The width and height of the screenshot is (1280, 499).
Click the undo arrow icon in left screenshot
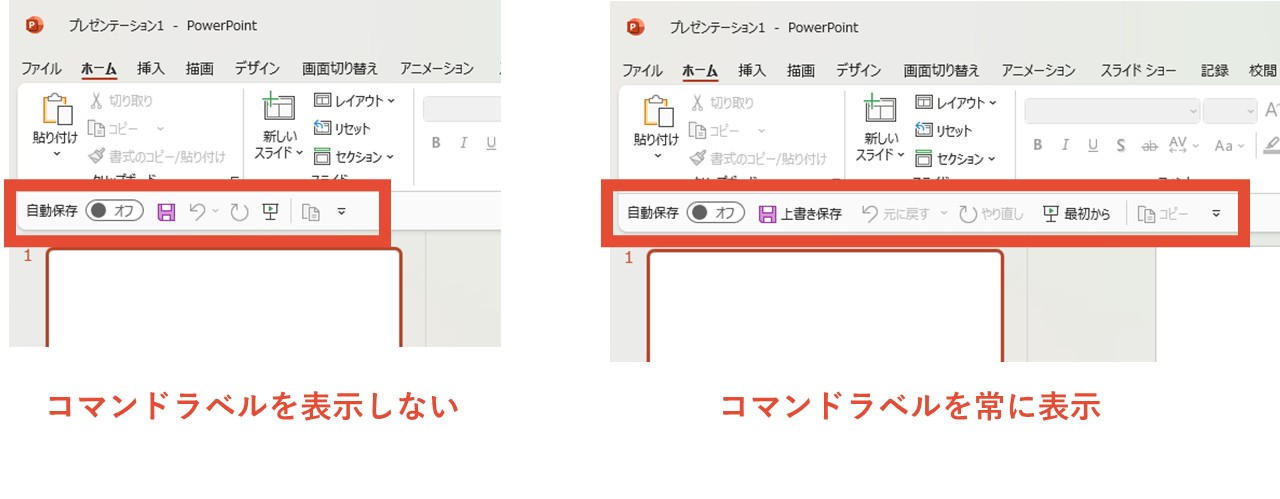(x=197, y=211)
